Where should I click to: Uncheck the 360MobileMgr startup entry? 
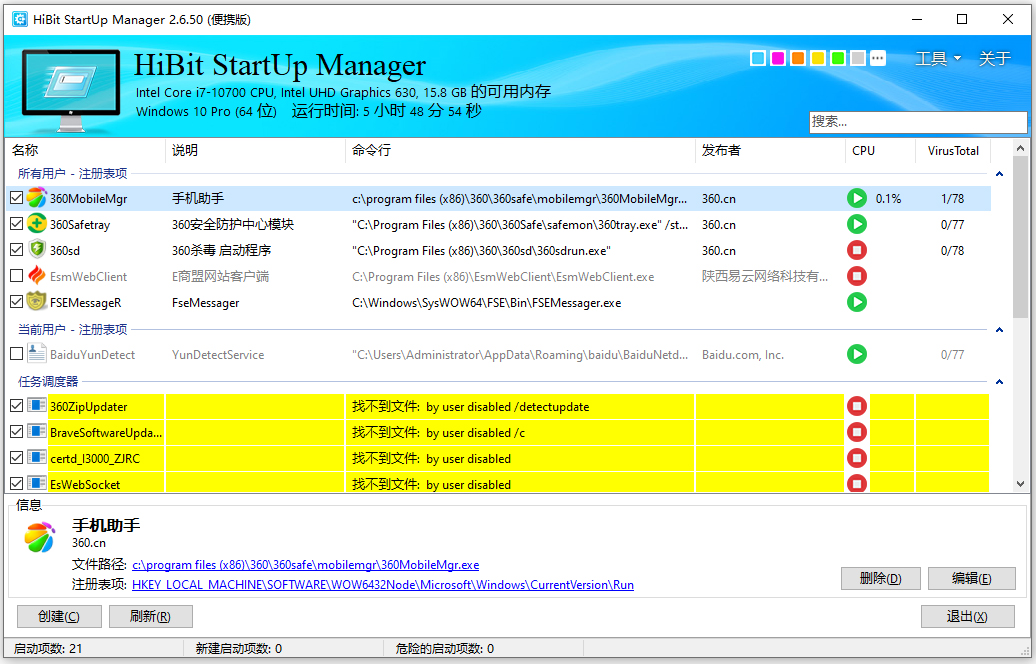[17, 198]
